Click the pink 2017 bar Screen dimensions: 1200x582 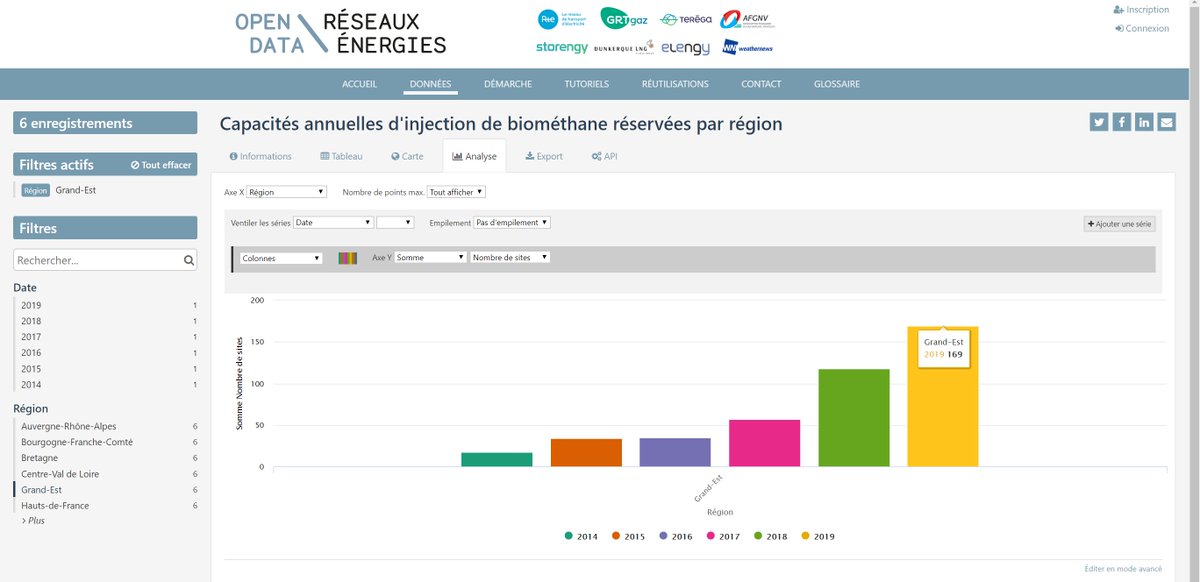(765, 443)
